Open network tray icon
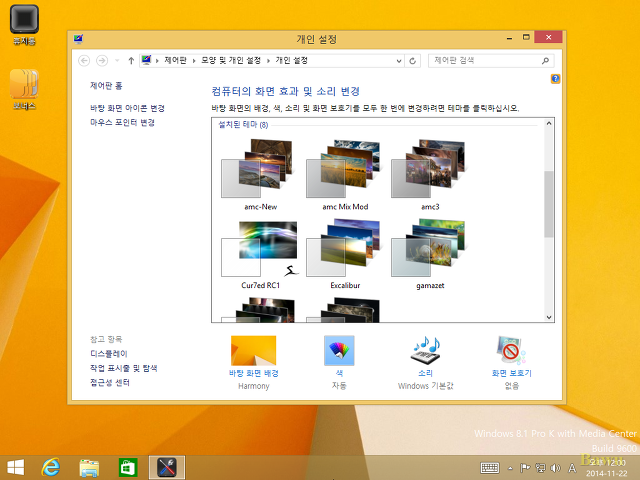 click(x=540, y=468)
